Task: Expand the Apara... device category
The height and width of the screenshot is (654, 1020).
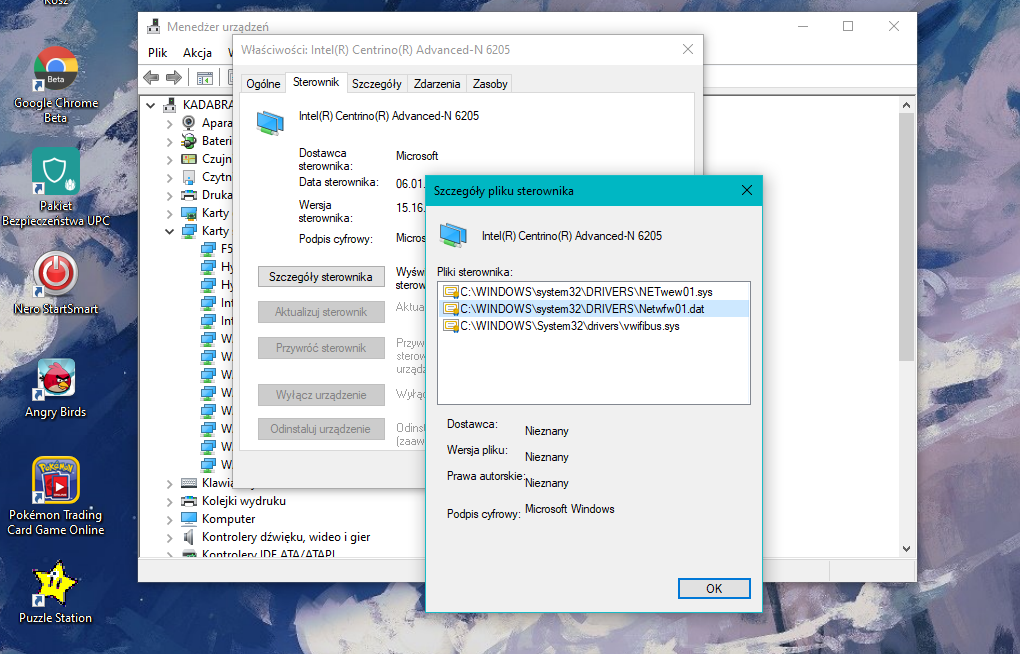Action: coord(169,123)
